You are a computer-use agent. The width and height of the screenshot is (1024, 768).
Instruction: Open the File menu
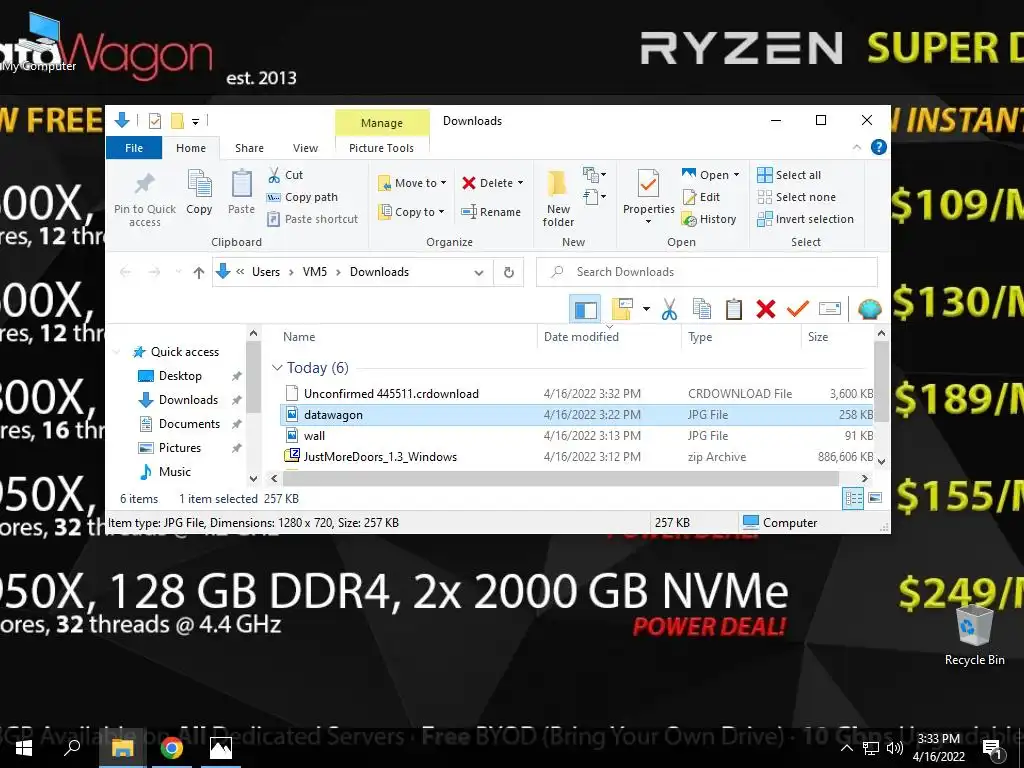click(x=134, y=148)
